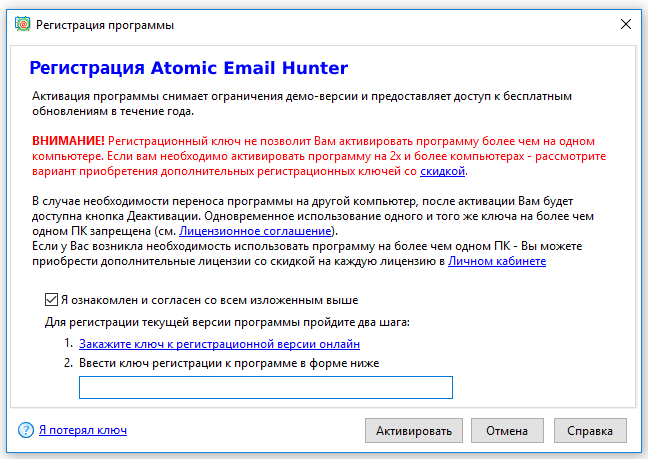Click the 'Отмена' button
Viewport: 649px width, 459px height.
[507, 430]
